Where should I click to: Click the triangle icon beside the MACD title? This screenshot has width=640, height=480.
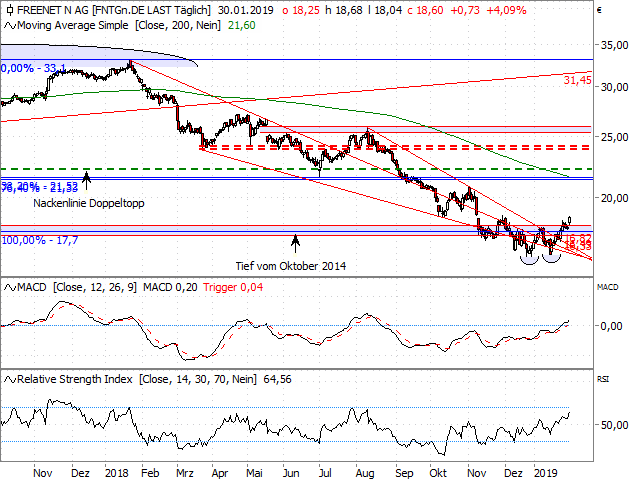(6, 288)
